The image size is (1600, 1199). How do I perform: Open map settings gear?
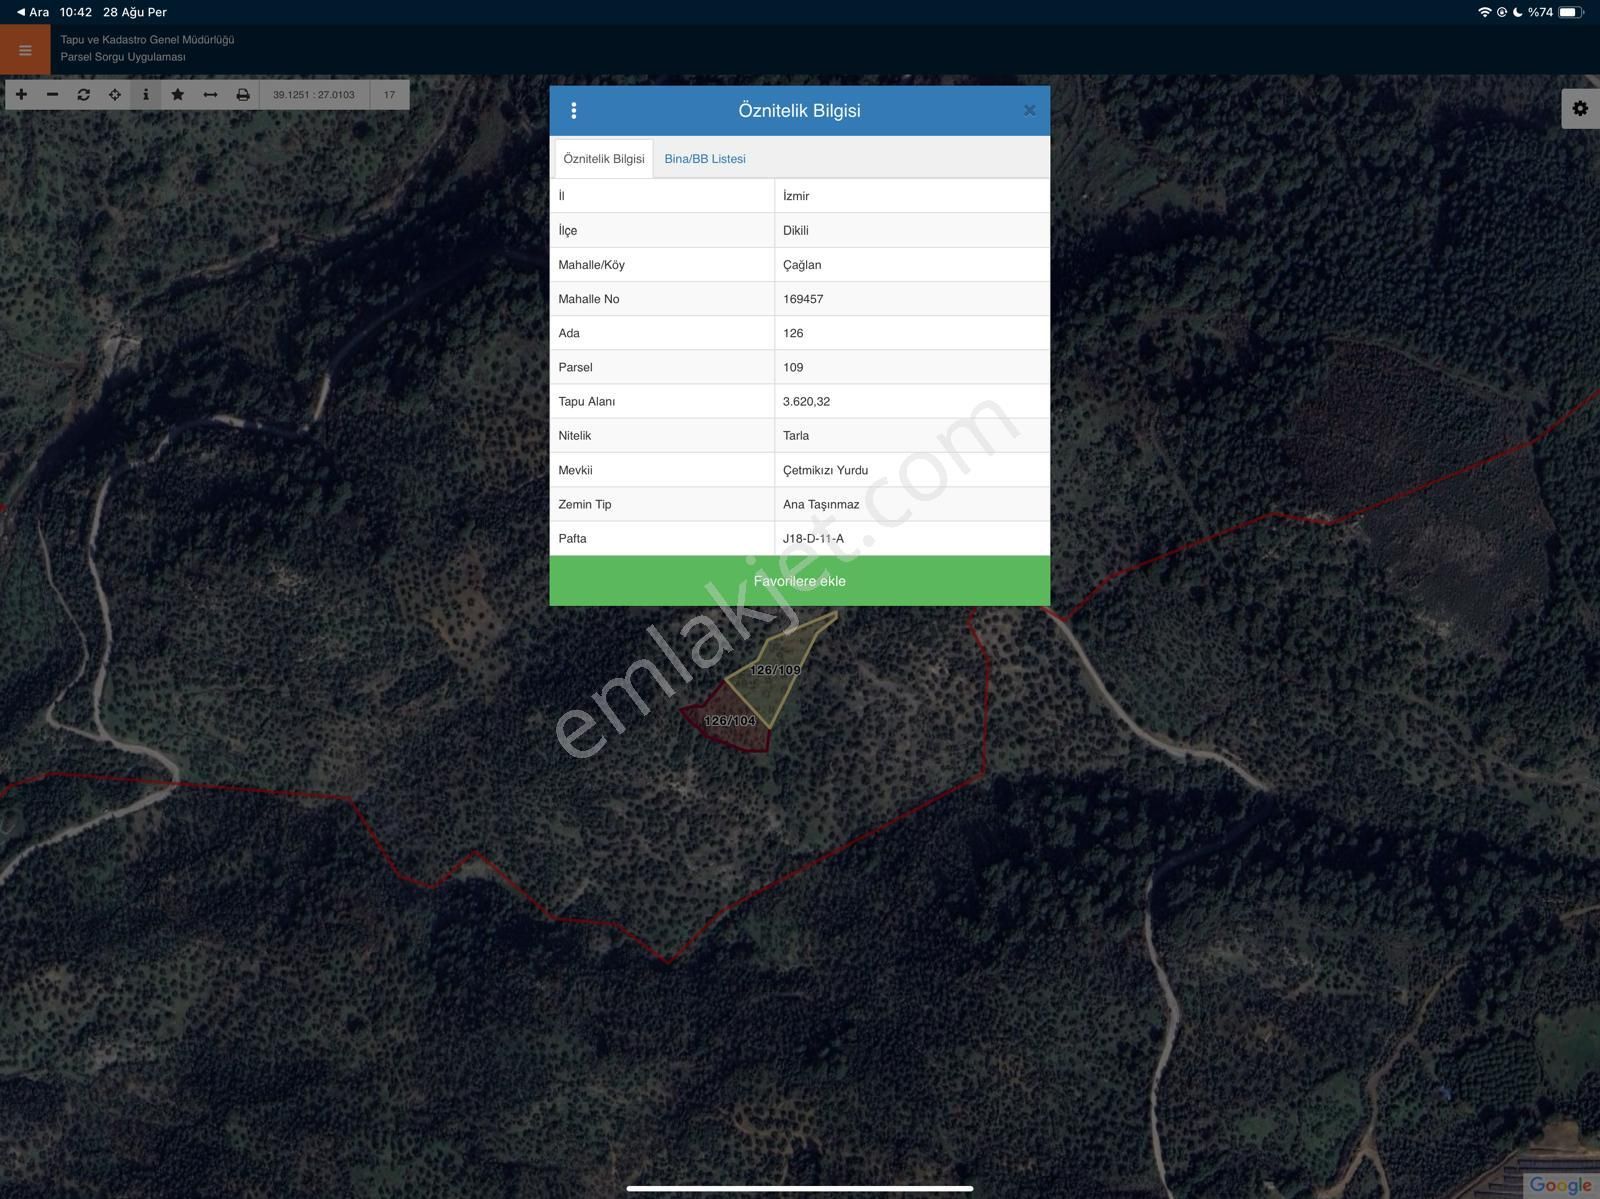1580,108
